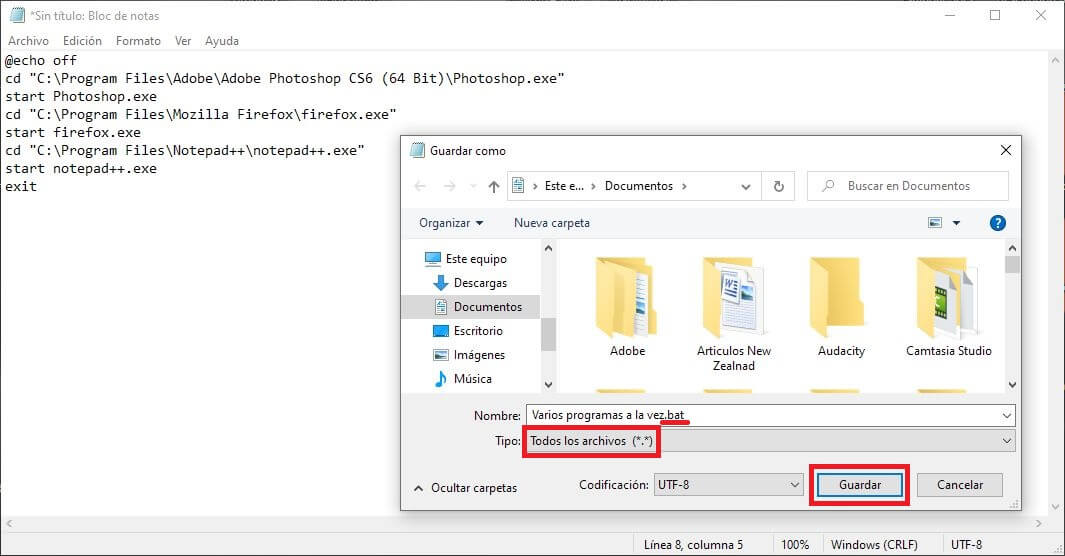Collapse folders with Ocultar carpetas
1065x556 pixels.
pos(466,487)
